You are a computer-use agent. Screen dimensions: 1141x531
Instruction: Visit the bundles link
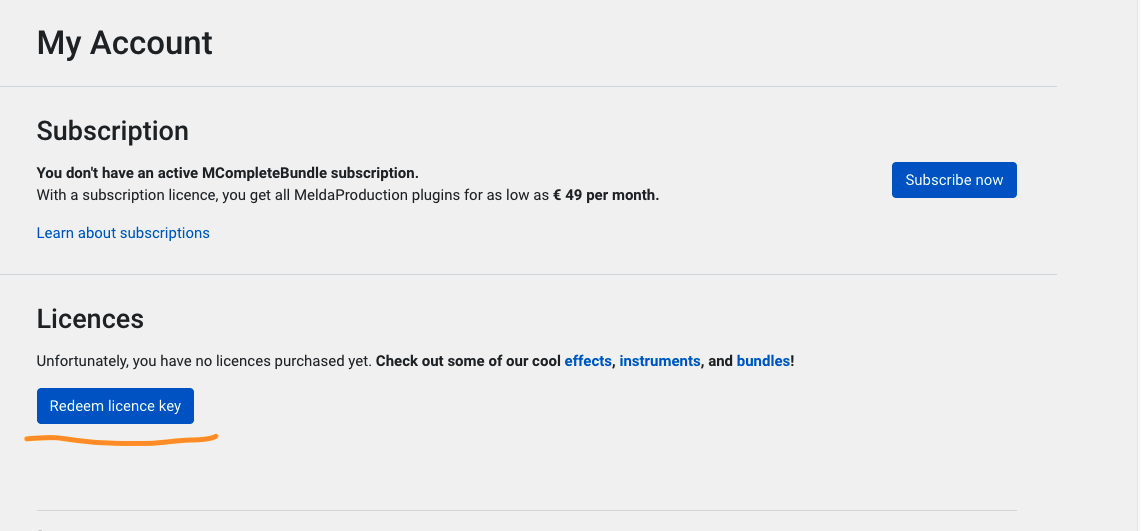[763, 361]
